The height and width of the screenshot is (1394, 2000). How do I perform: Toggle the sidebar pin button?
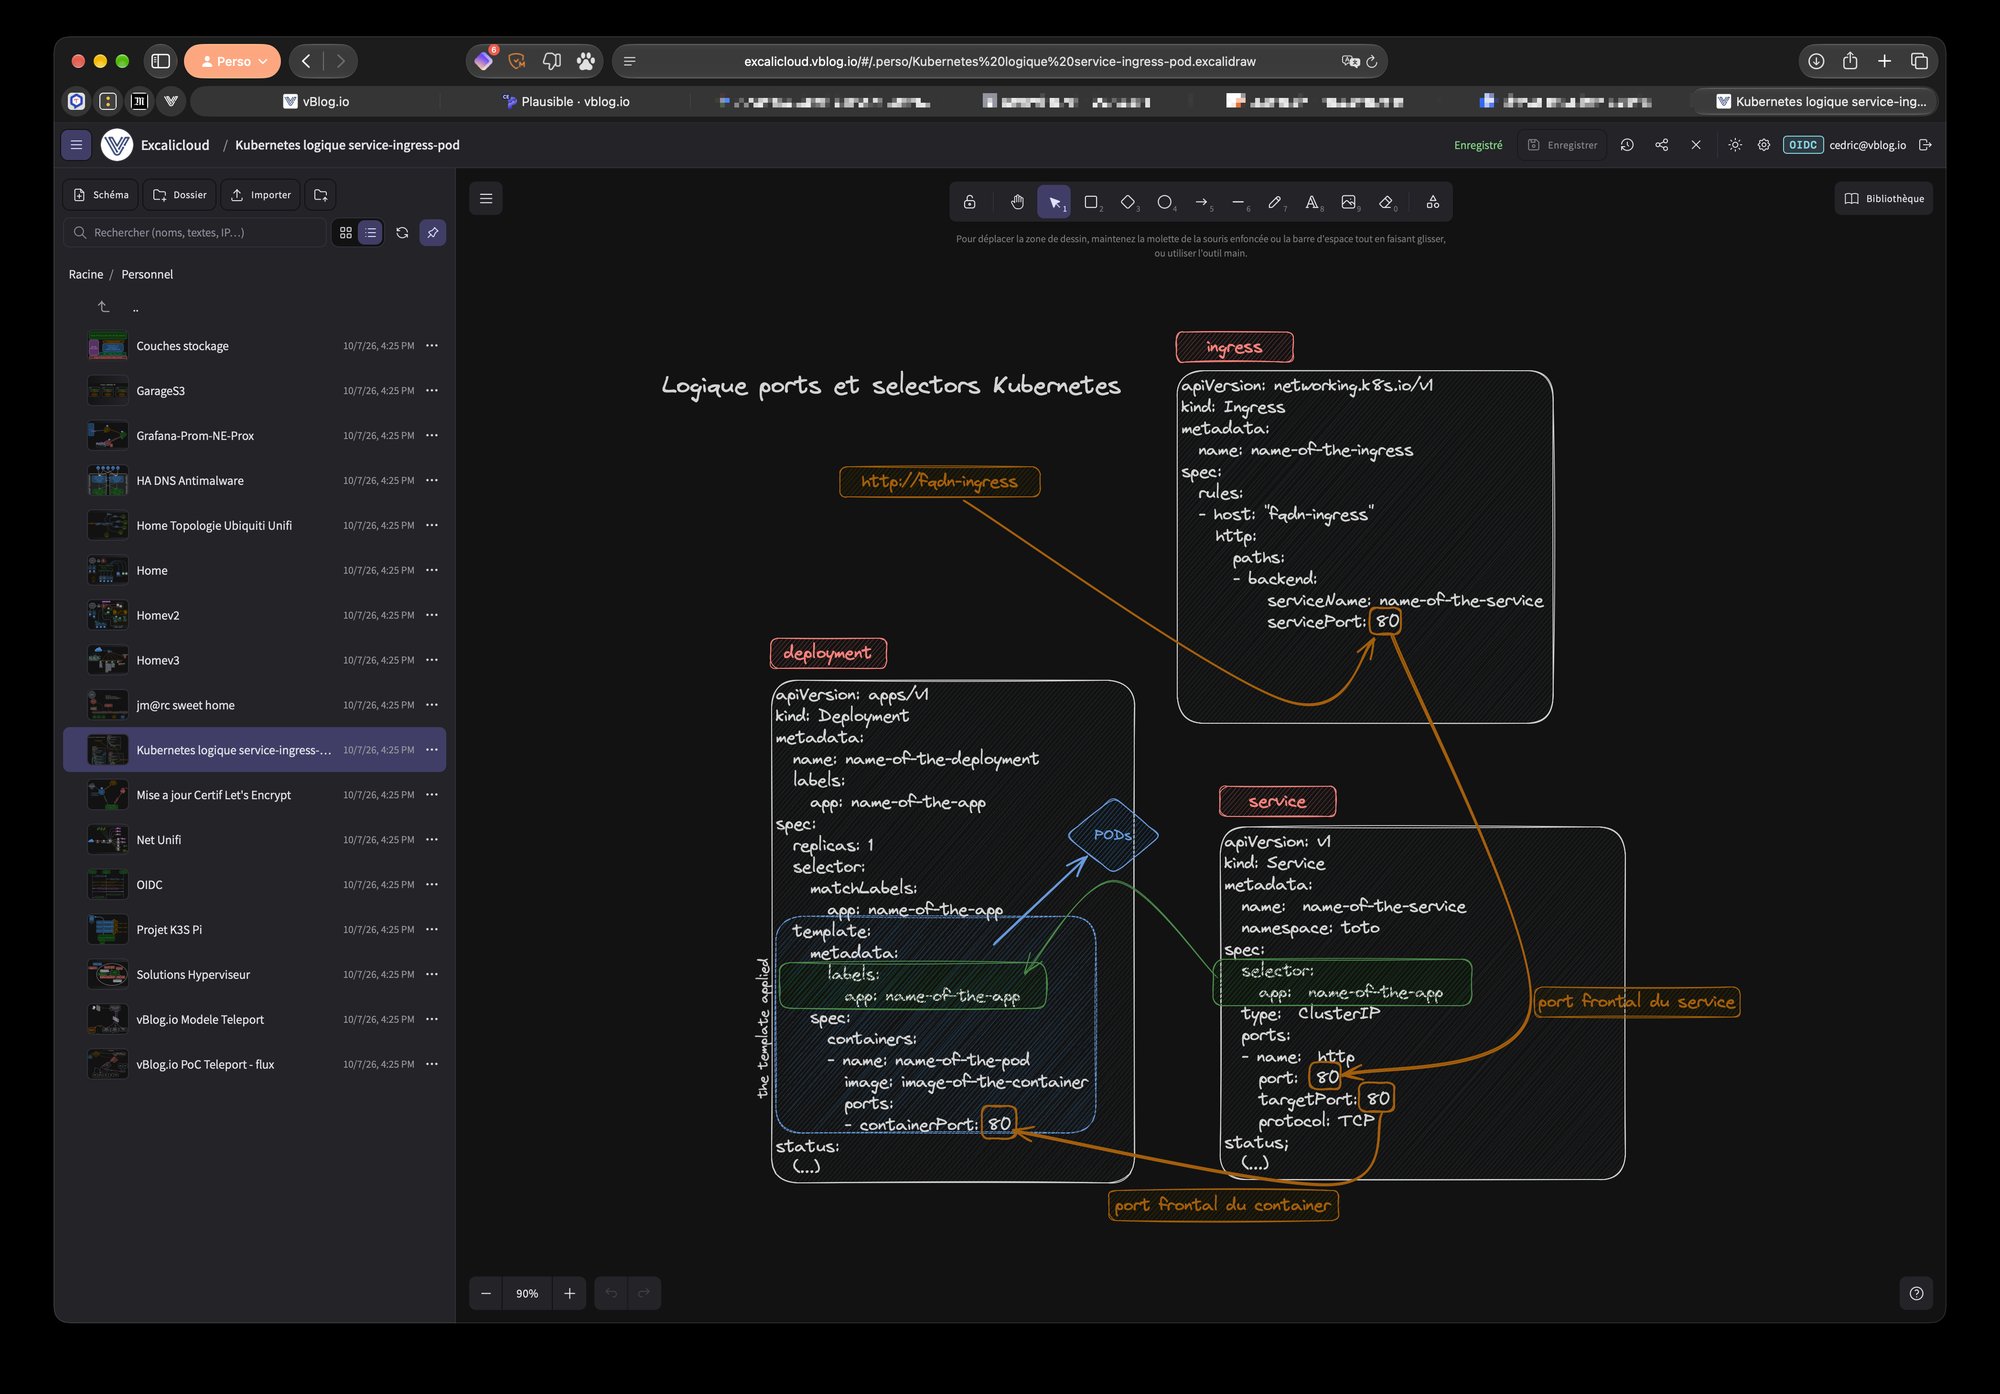[433, 233]
